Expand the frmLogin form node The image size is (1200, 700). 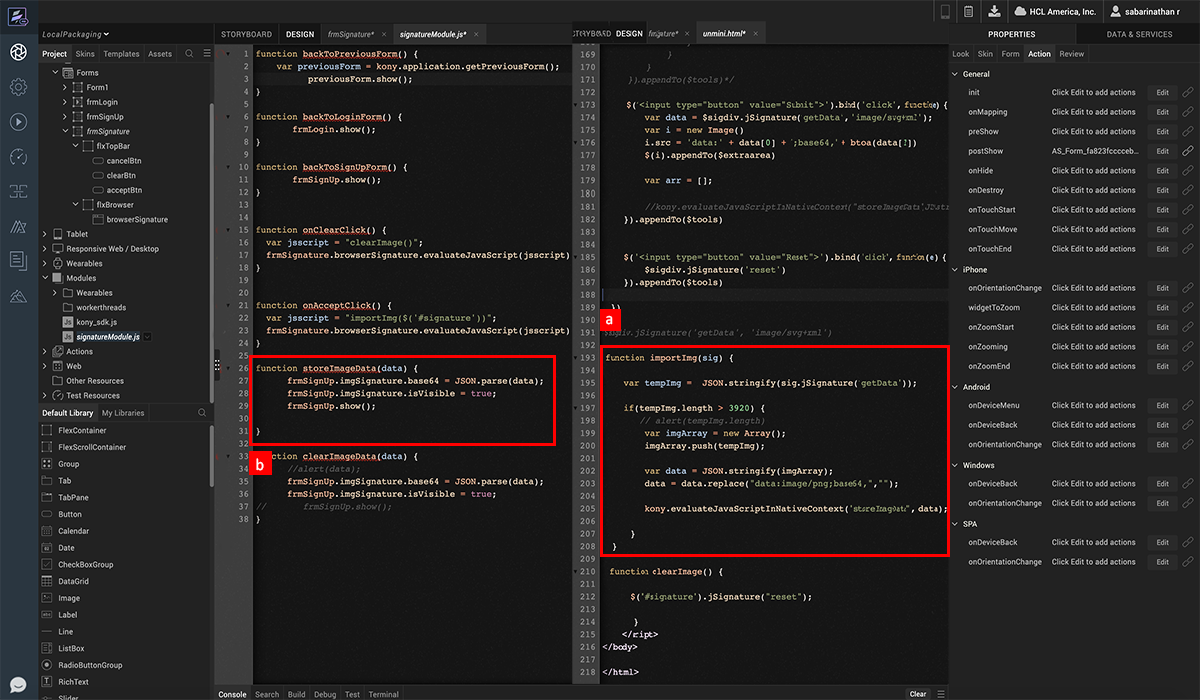coord(65,102)
